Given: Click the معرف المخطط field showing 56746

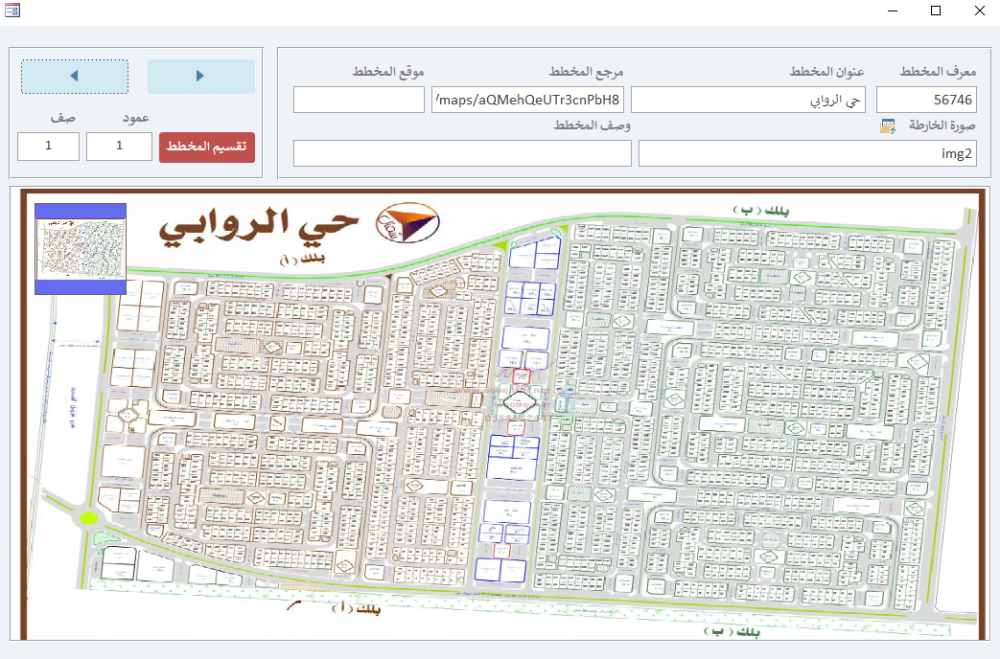Looking at the screenshot, I should (x=926, y=100).
